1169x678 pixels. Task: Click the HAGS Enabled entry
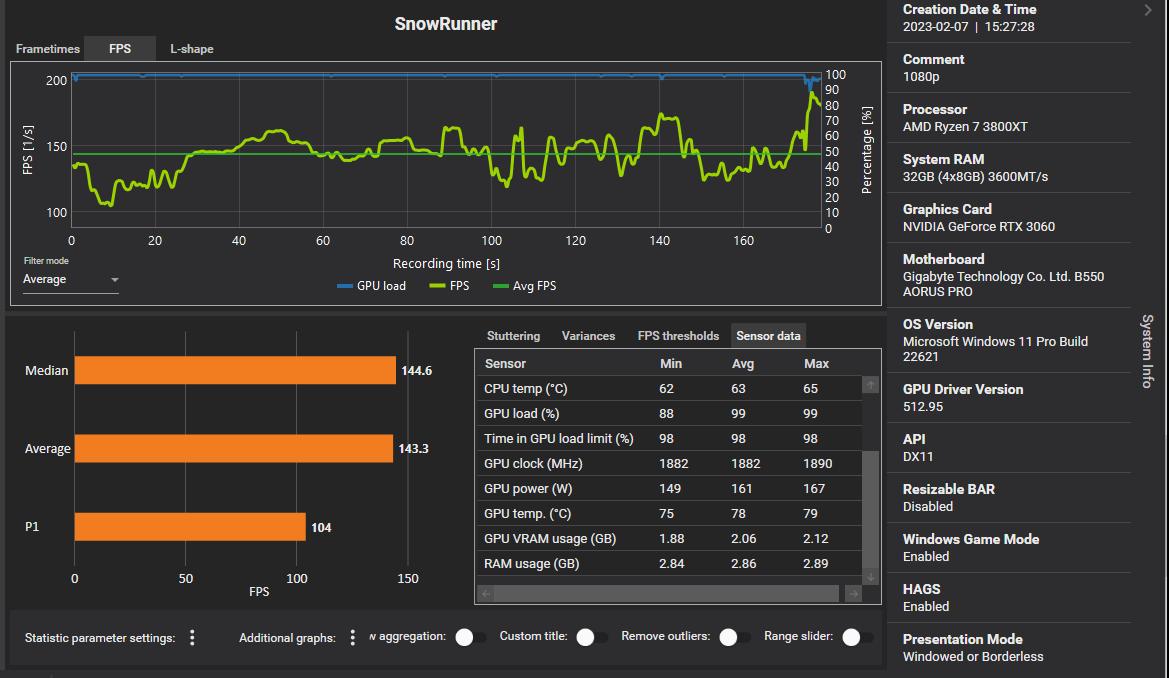pos(926,606)
